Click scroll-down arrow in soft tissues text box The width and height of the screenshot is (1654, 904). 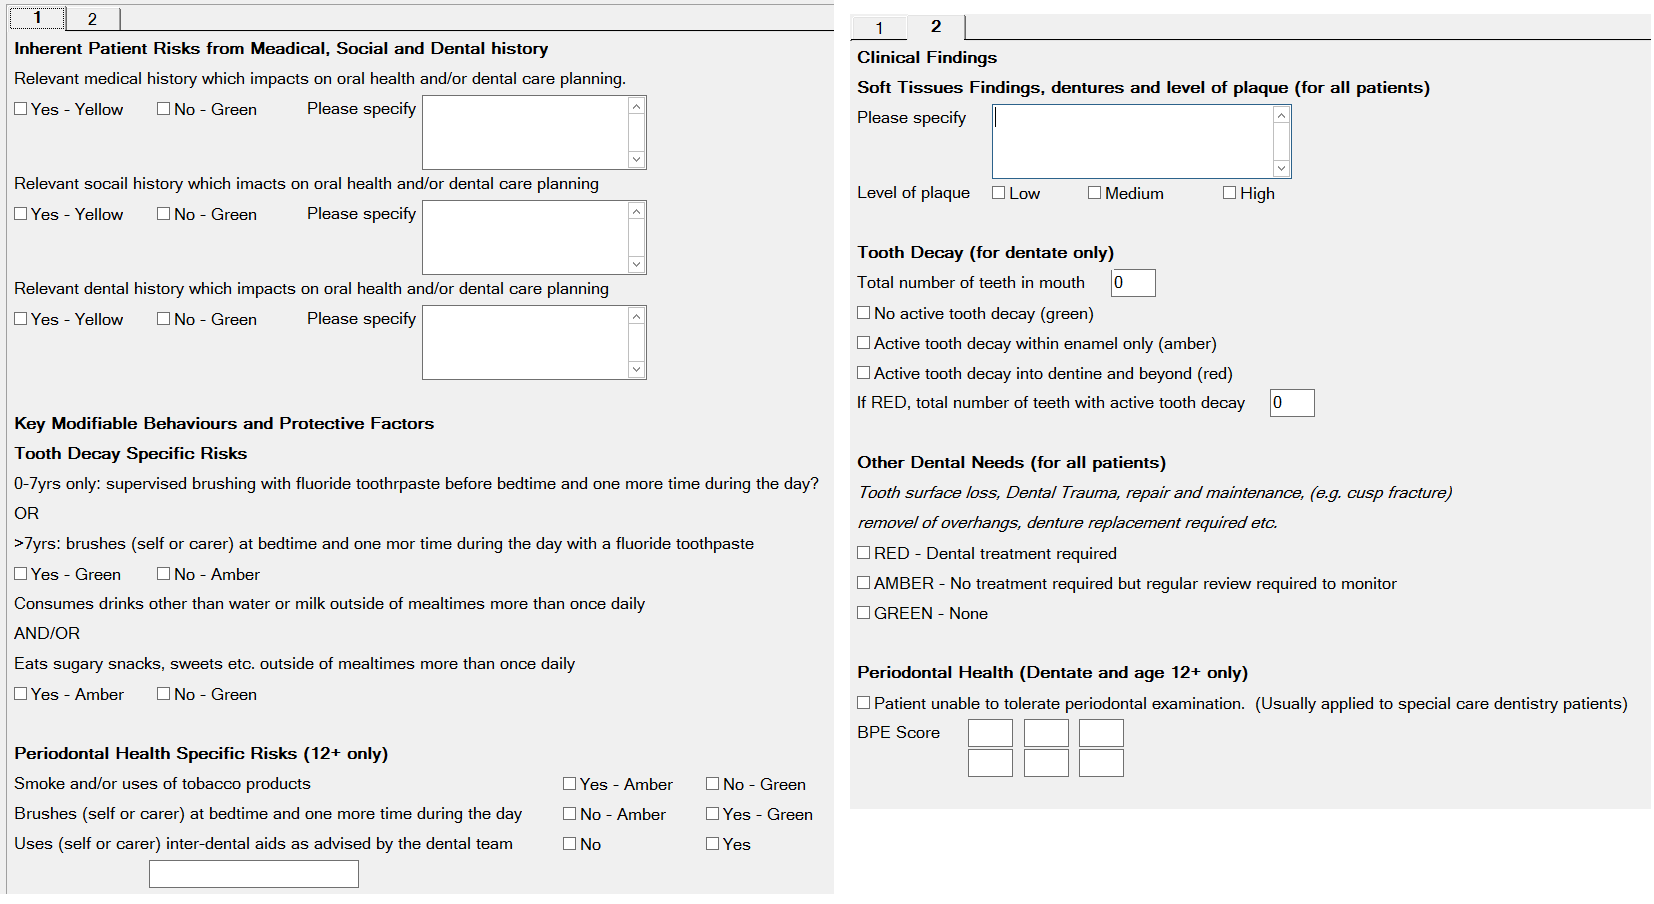click(x=1282, y=168)
